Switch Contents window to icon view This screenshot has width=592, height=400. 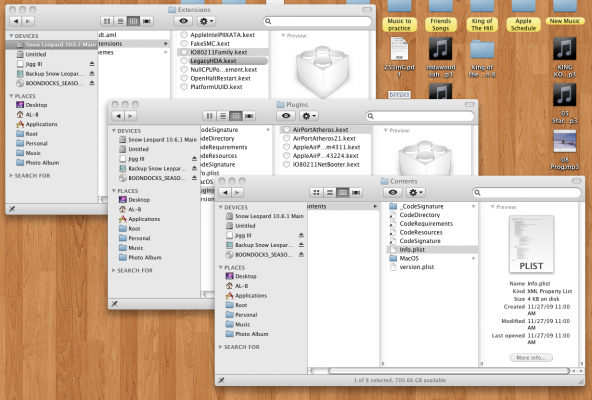[316, 193]
